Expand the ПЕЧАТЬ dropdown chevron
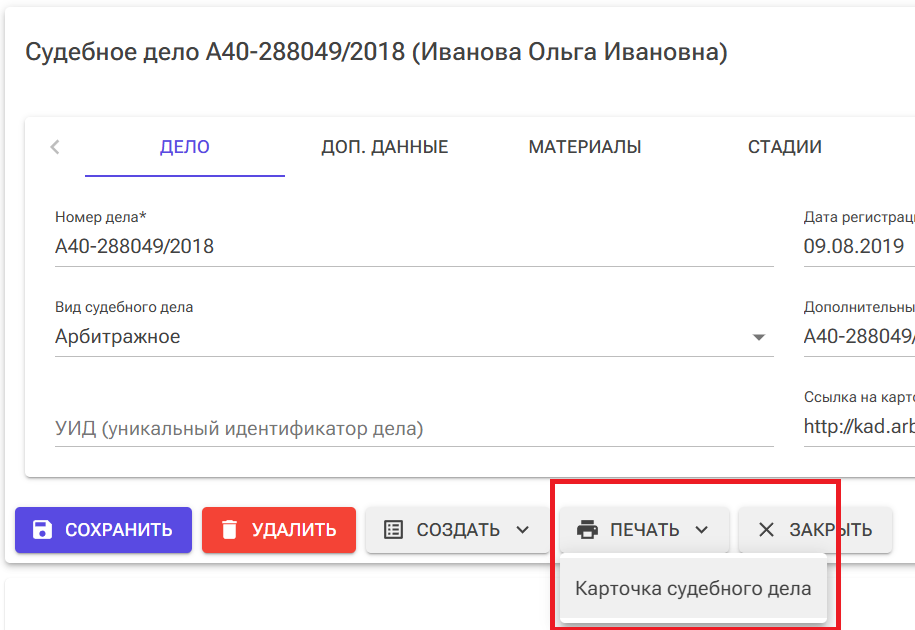The image size is (915, 630). (702, 530)
